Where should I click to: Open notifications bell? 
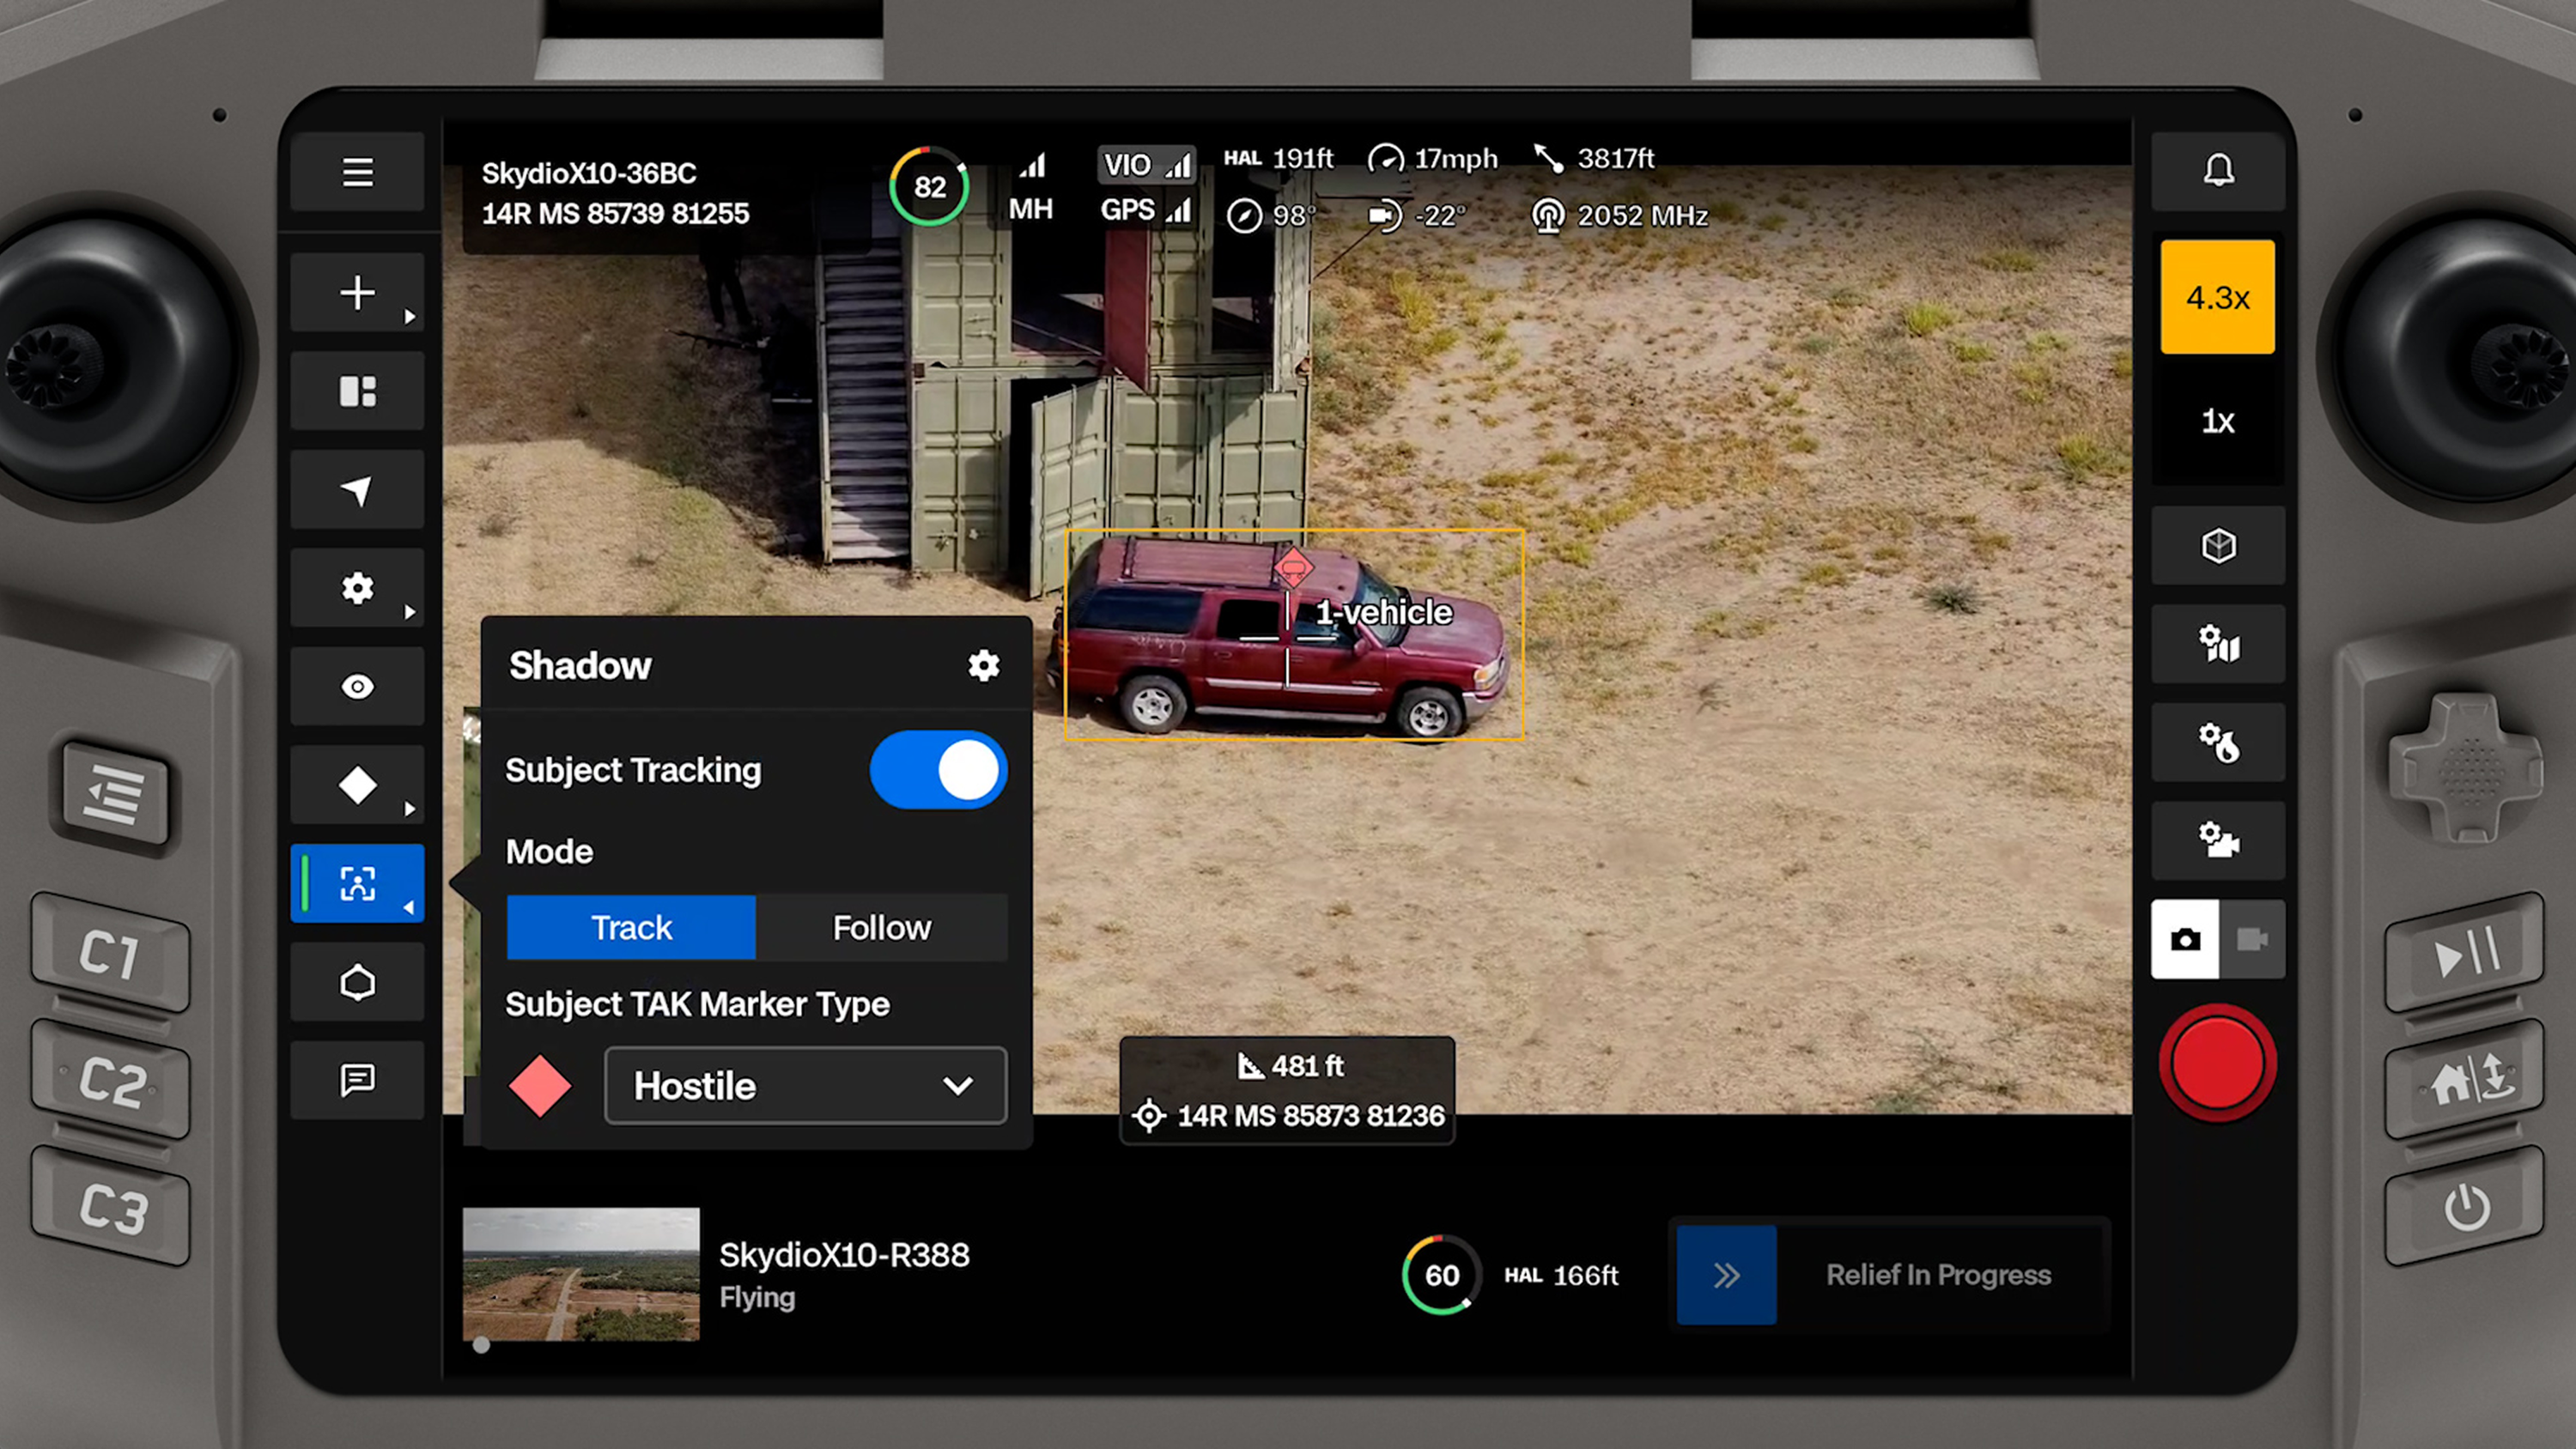point(2218,171)
